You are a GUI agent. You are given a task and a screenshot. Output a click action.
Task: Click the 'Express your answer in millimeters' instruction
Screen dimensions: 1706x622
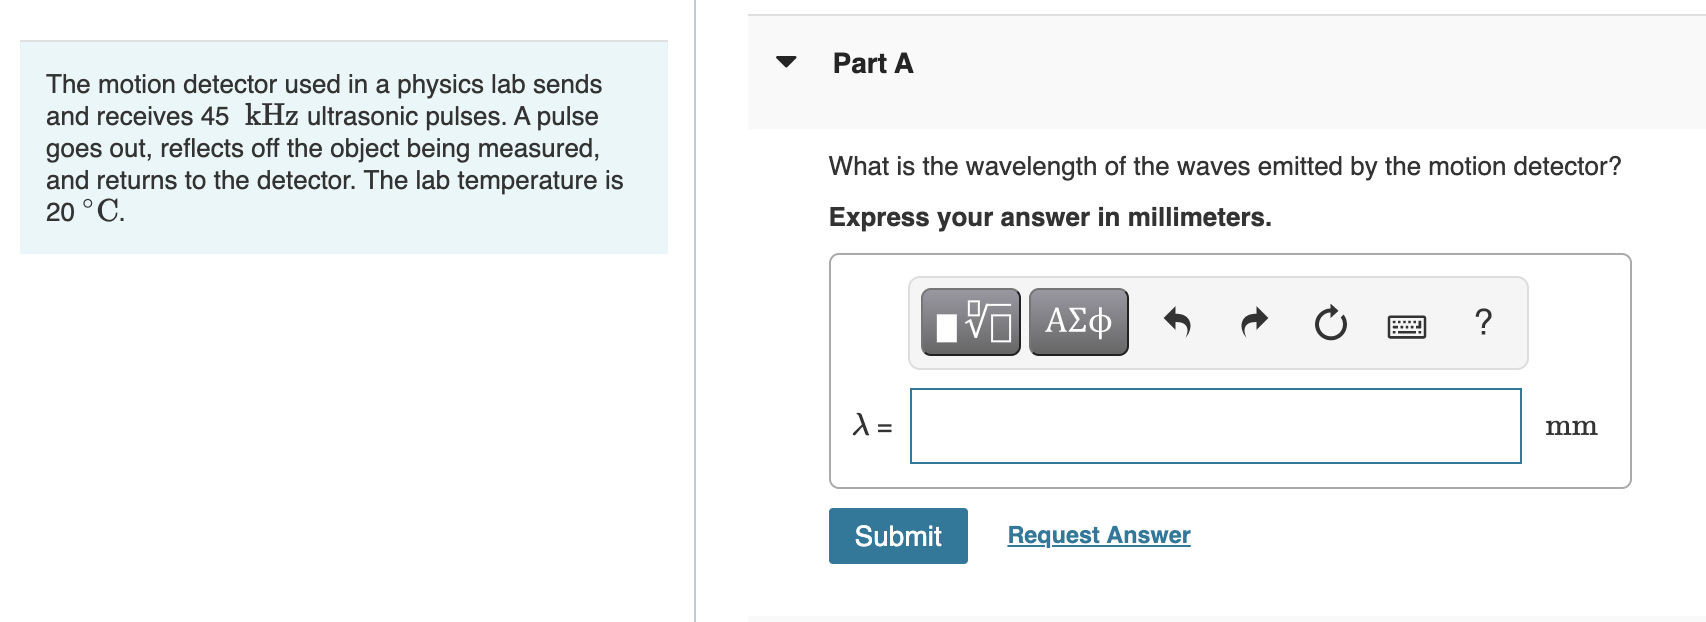(1050, 217)
